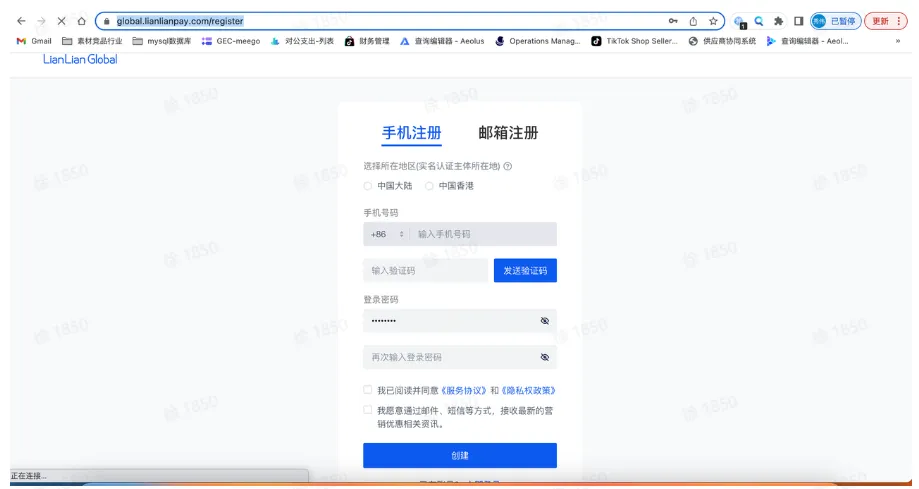919x489 pixels.
Task: Open the extensions puzzle icon
Action: pos(778,21)
